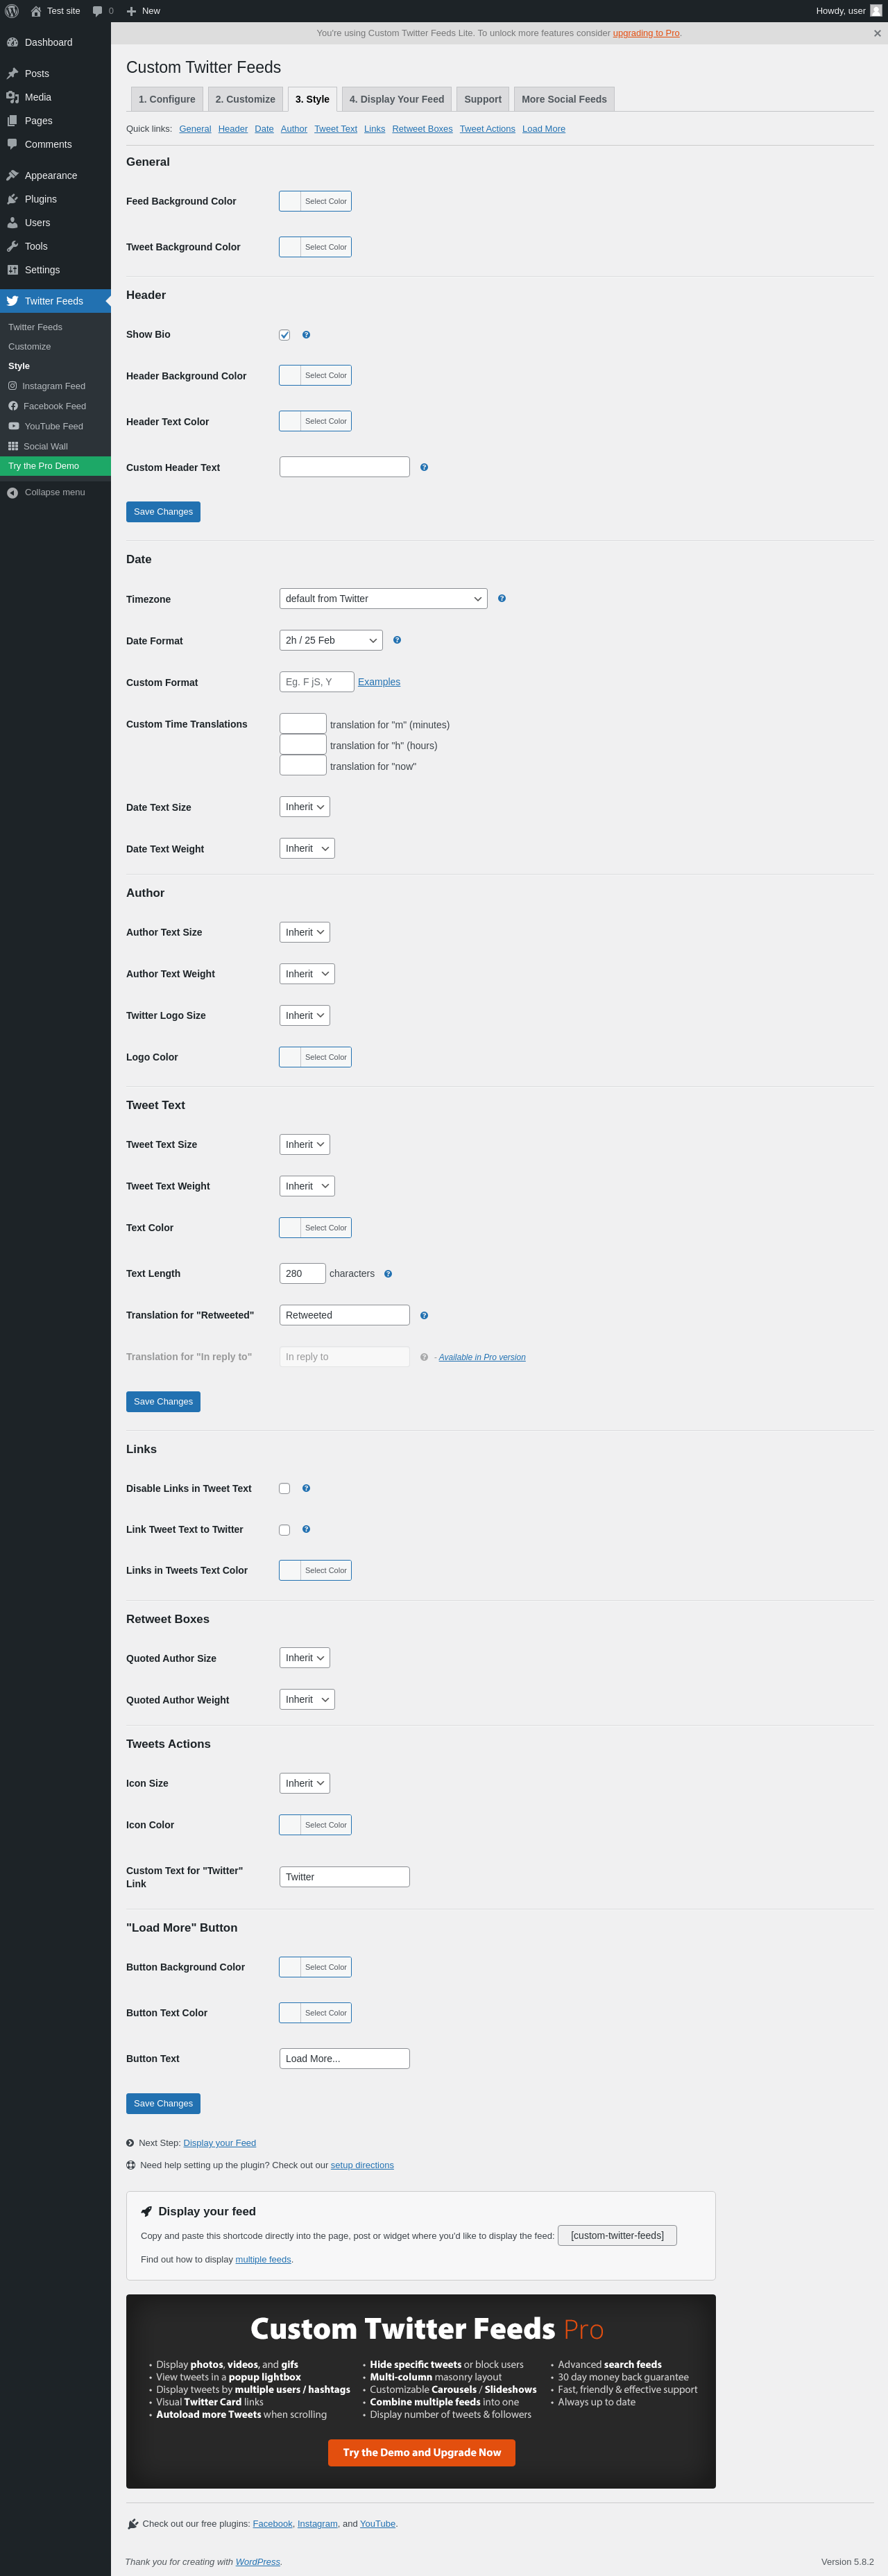888x2576 pixels.
Task: Click help icon beside Translation for Retweeted
Action: (424, 1316)
